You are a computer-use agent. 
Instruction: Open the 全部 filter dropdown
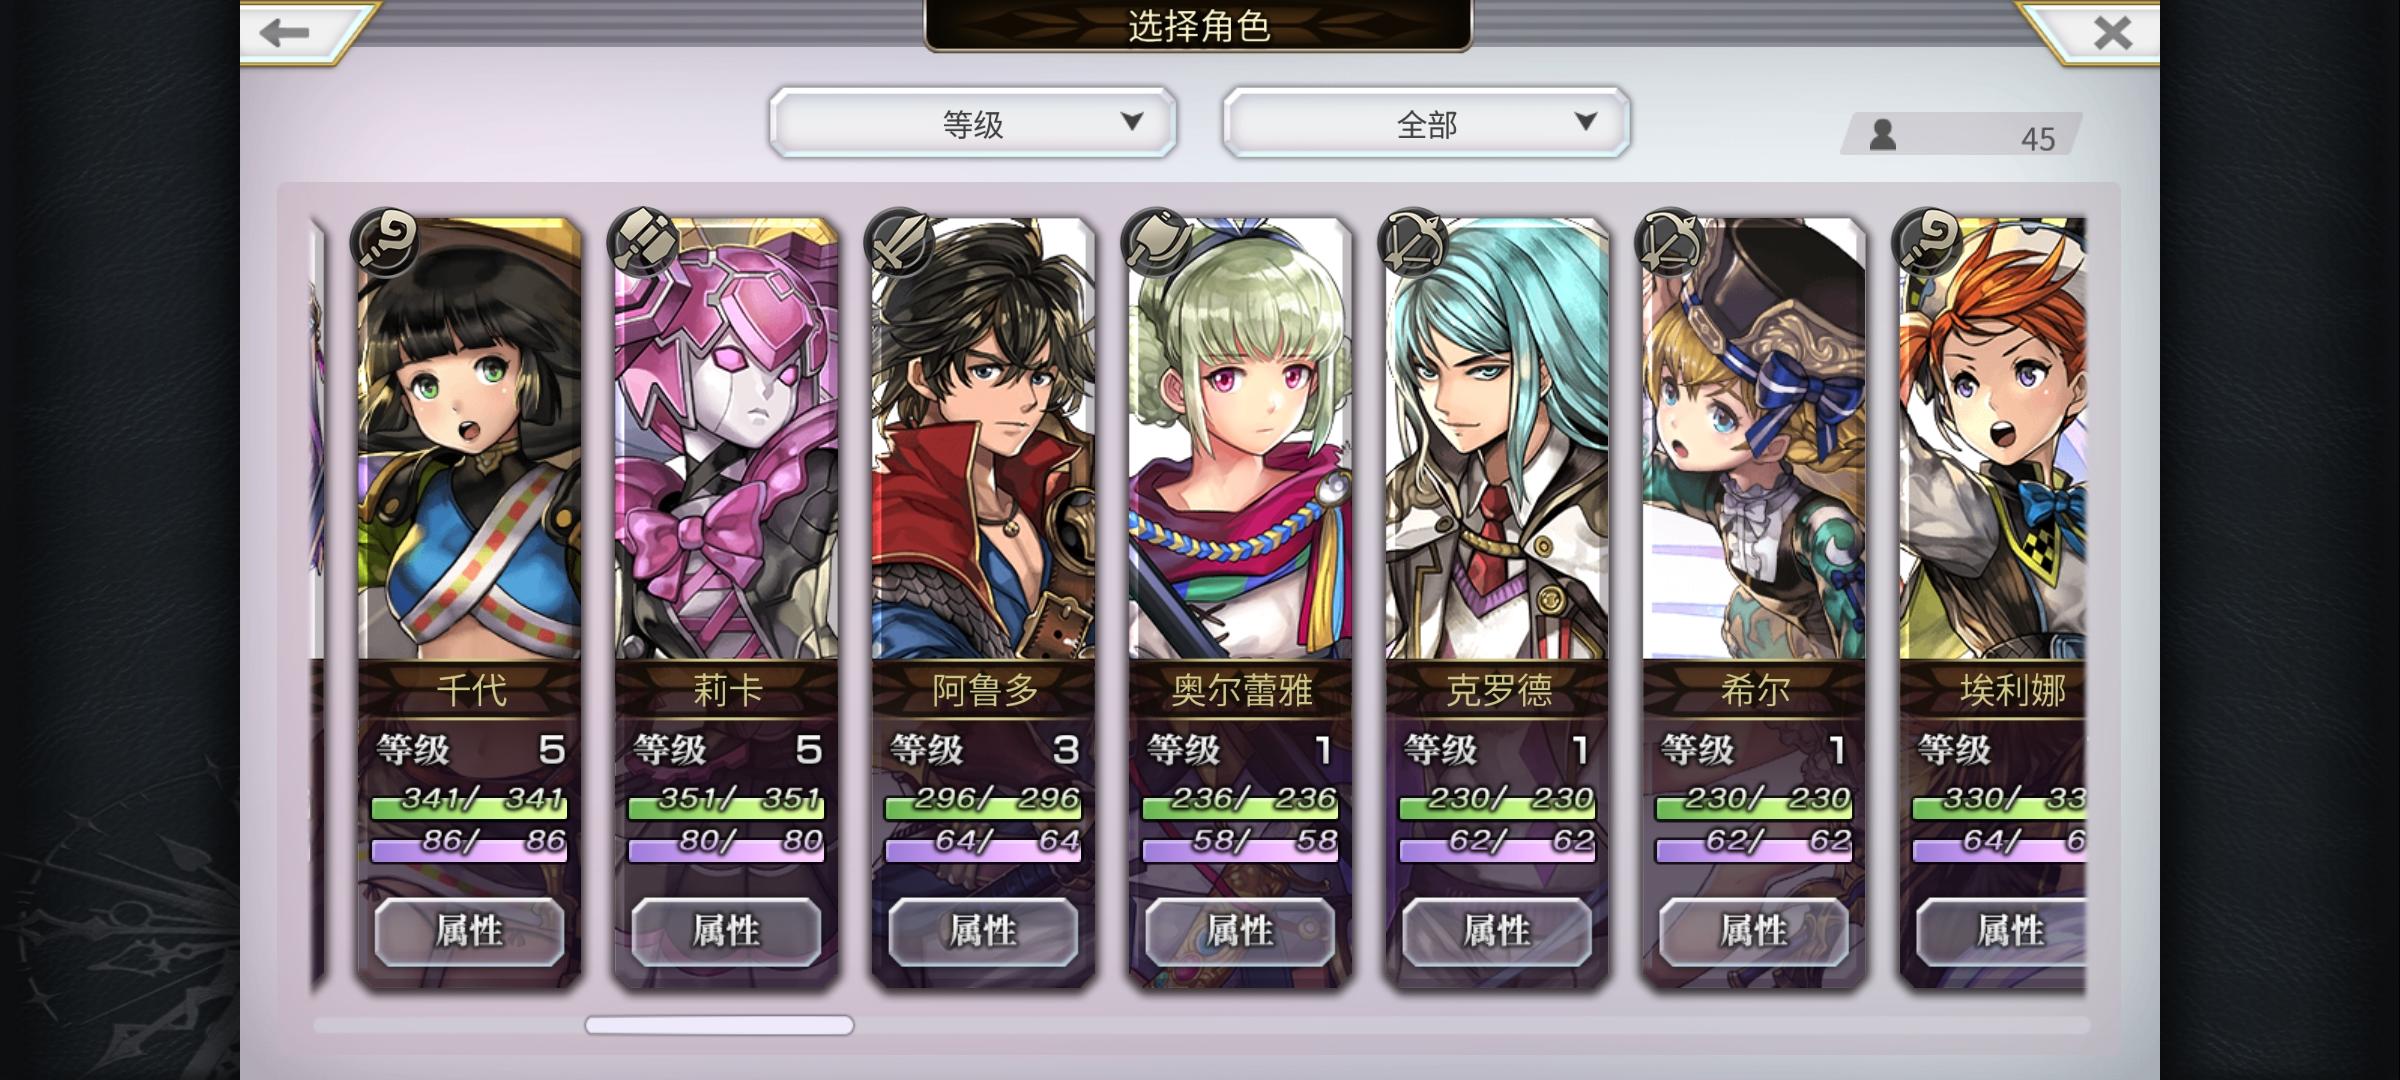(x=1426, y=122)
